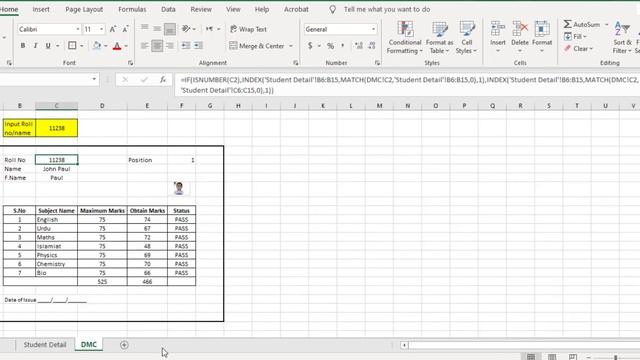
Task: Toggle Bold formatting
Action: click(23, 46)
